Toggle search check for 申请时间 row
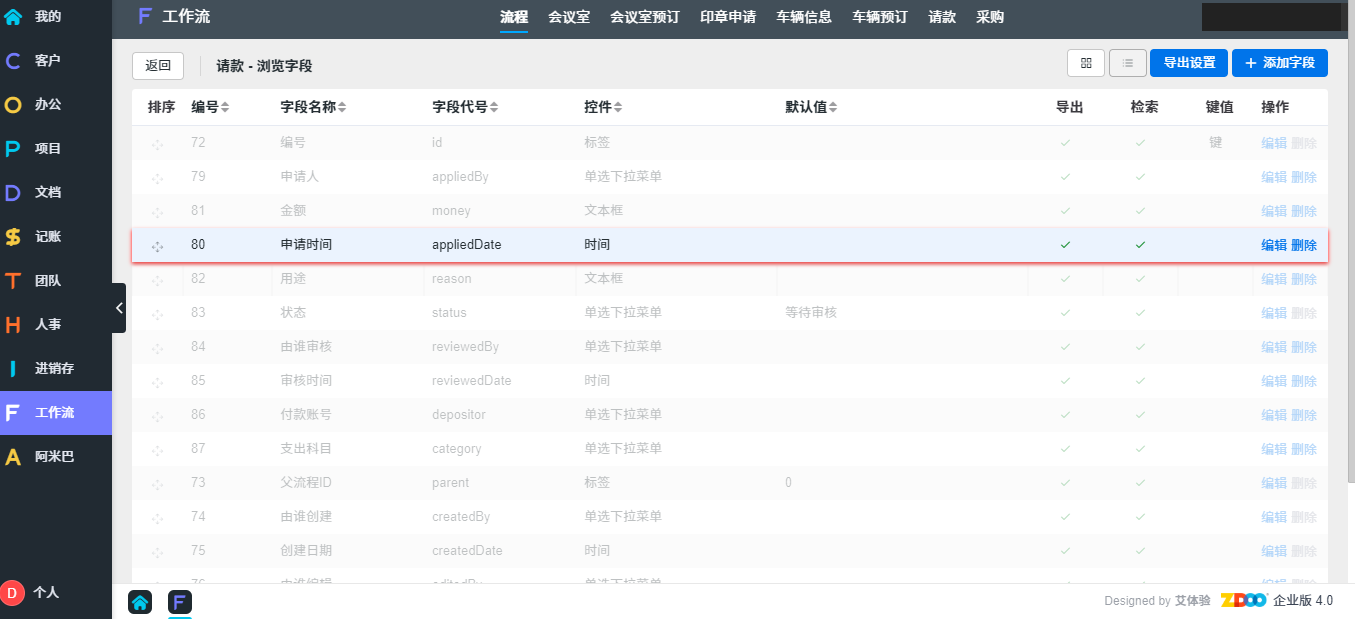1355x619 pixels. pyautogui.click(x=1140, y=244)
